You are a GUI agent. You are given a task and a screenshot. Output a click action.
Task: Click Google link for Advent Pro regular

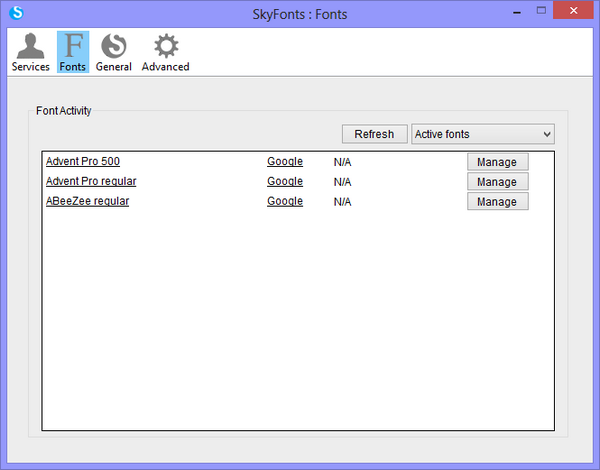tap(285, 181)
